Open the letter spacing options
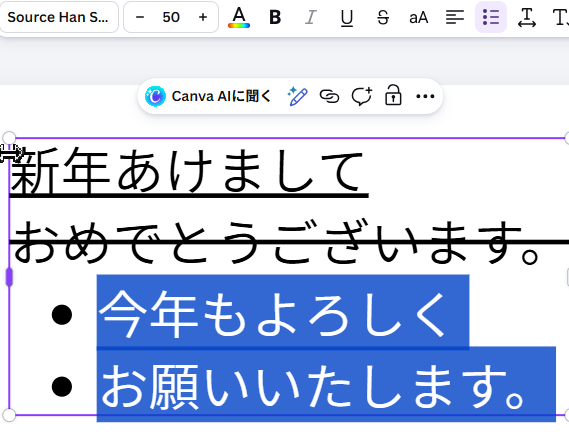 [x=527, y=17]
